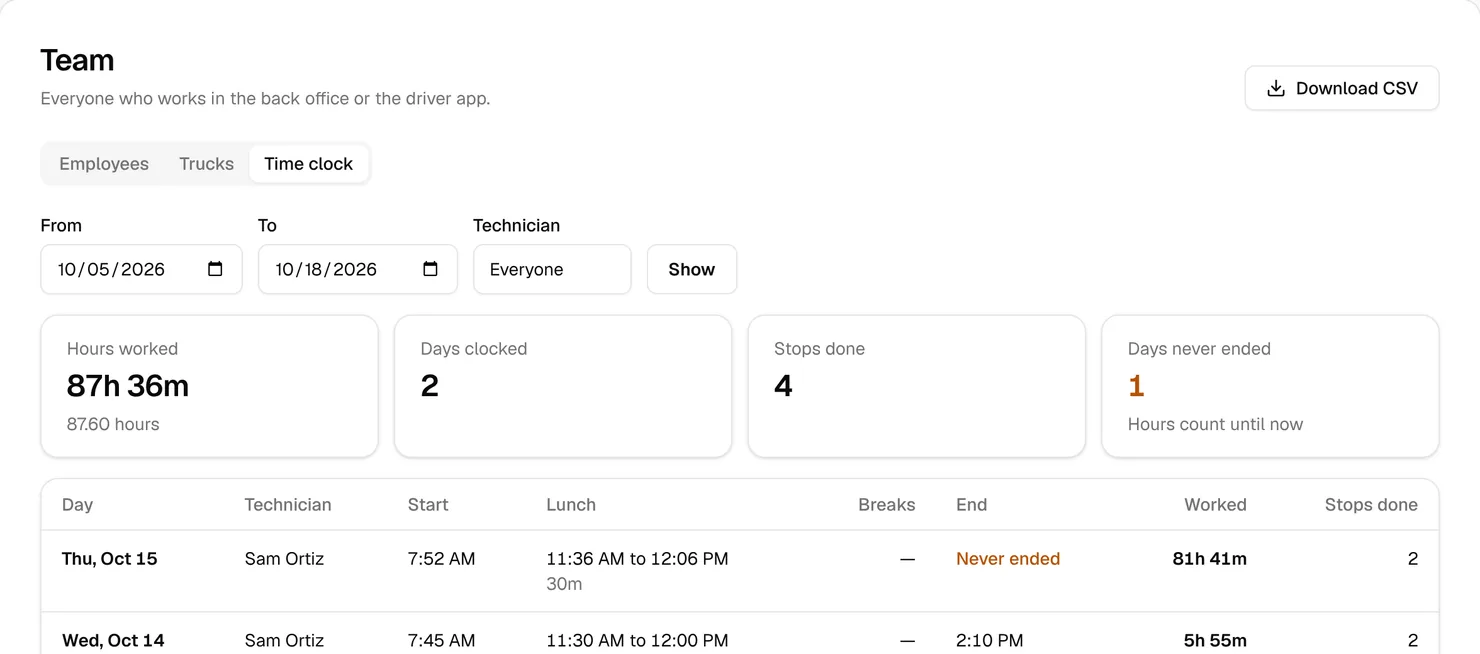Image resolution: width=1480 pixels, height=654 pixels.
Task: Select the Wed, Oct 14 day cell
Action: [x=113, y=640]
